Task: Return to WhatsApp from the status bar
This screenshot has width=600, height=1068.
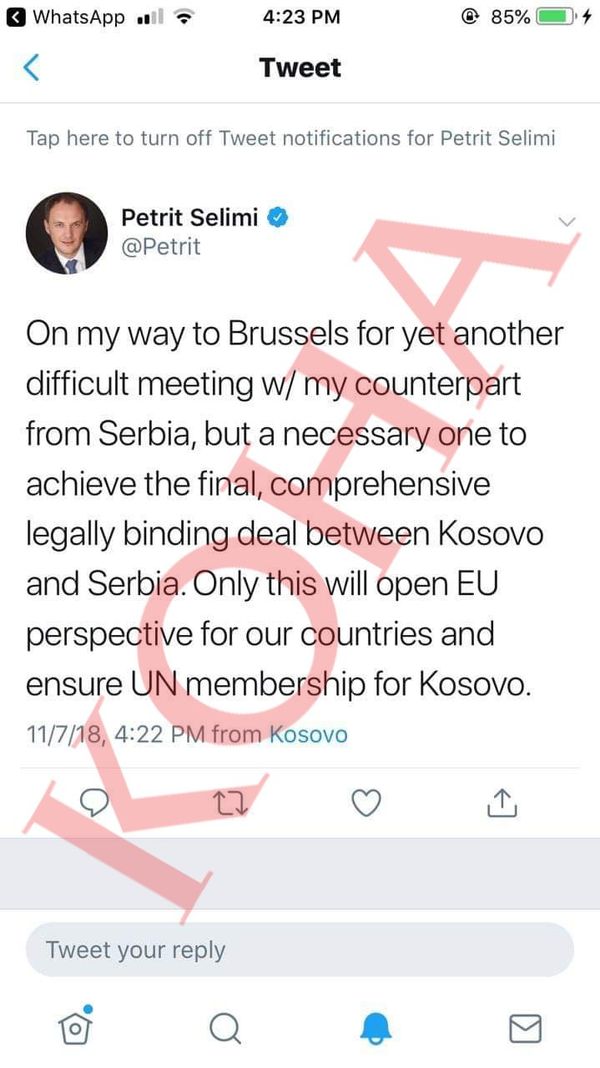Action: (x=69, y=17)
